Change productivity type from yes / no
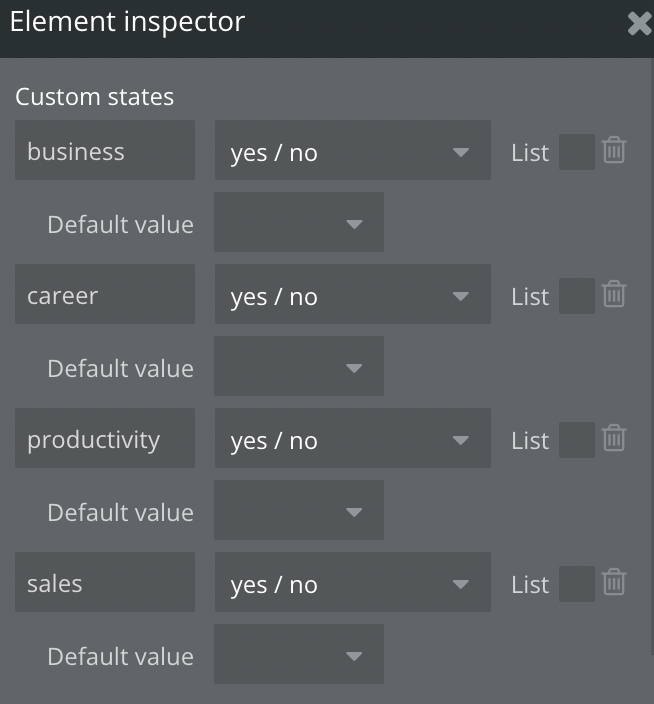Viewport: 654px width, 704px height. click(x=352, y=439)
